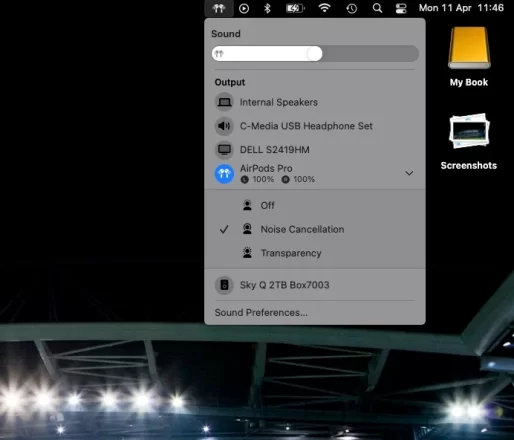Click the Screenshots desktop label
514x440 pixels.
click(469, 166)
